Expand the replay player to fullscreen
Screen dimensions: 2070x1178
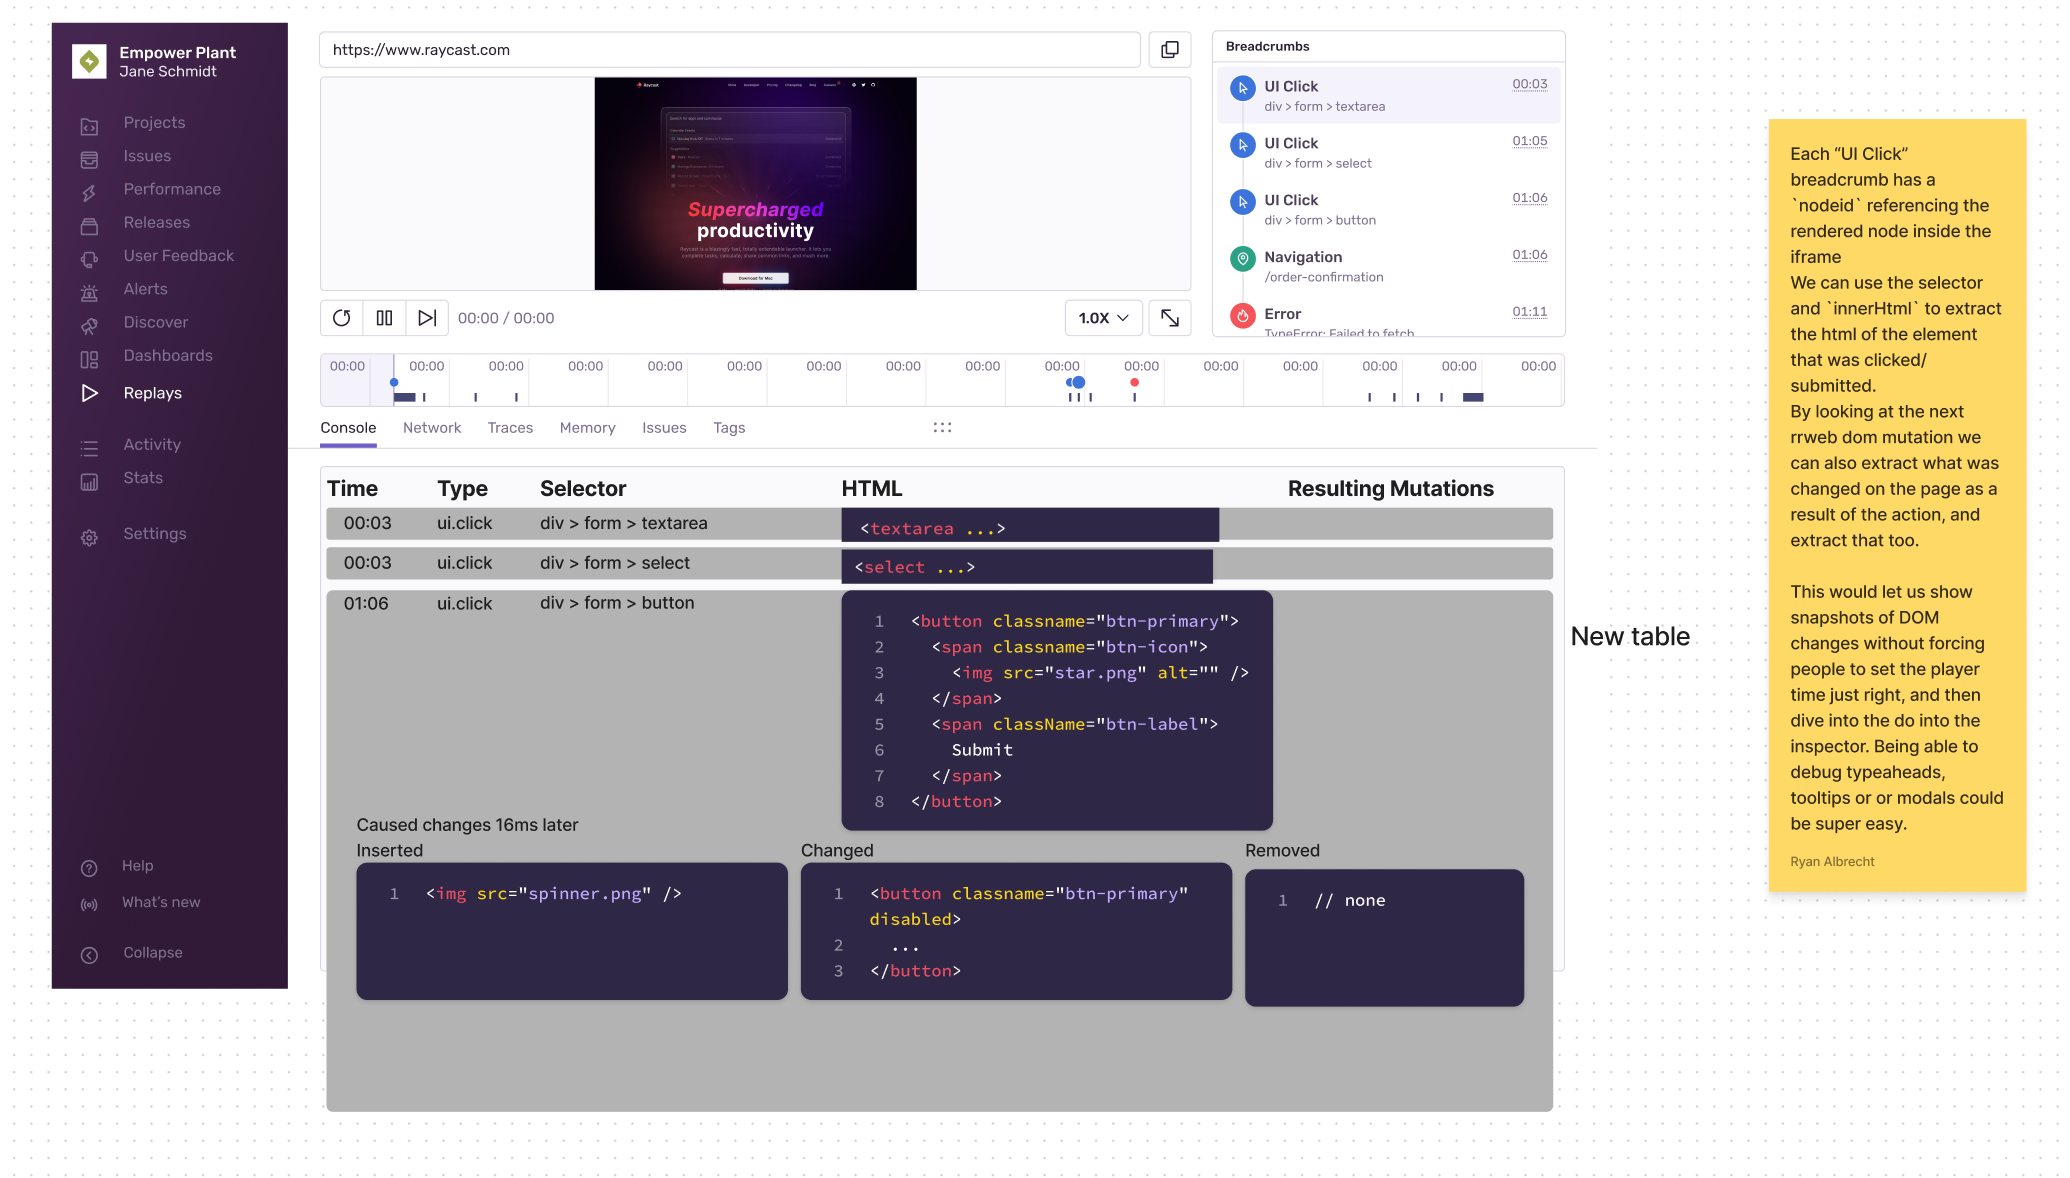(1169, 318)
